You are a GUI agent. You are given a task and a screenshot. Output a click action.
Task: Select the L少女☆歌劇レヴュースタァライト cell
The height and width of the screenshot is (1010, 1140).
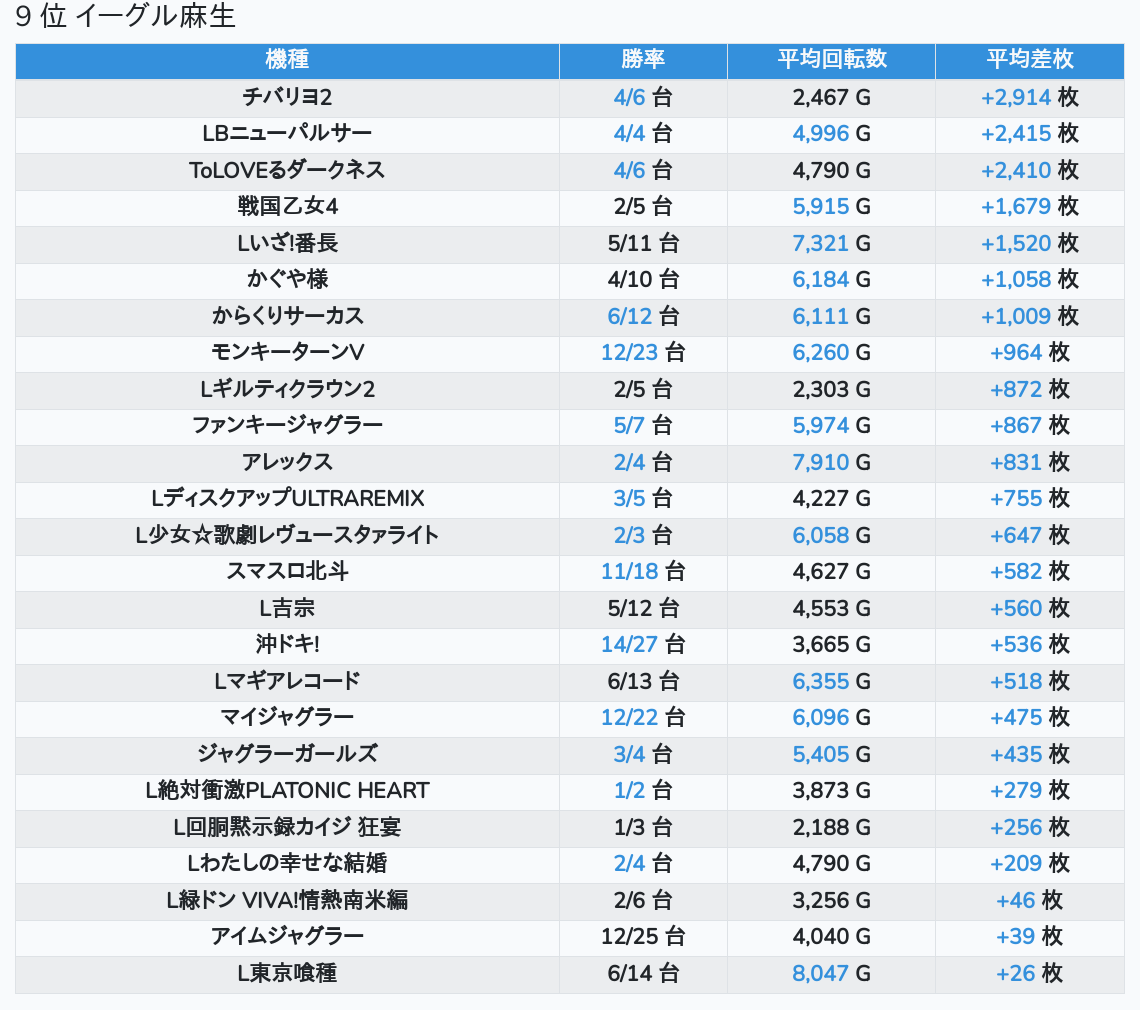pyautogui.click(x=287, y=535)
